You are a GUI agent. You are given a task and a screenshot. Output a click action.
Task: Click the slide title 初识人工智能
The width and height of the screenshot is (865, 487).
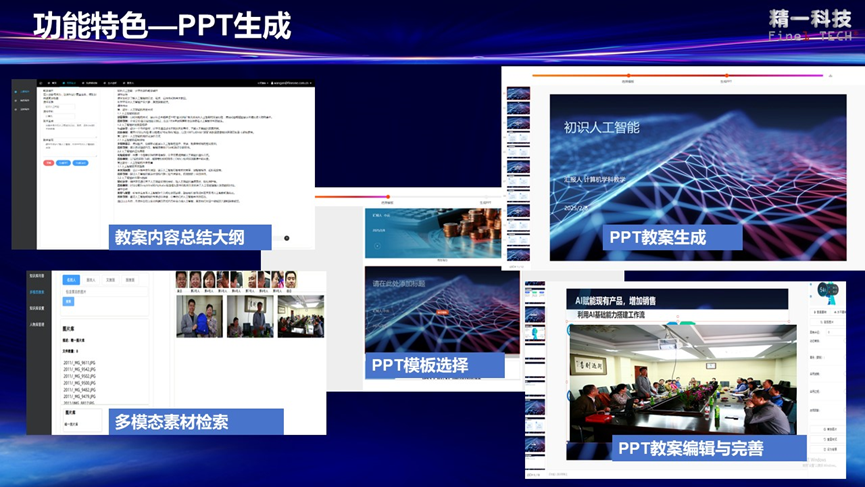(x=601, y=127)
